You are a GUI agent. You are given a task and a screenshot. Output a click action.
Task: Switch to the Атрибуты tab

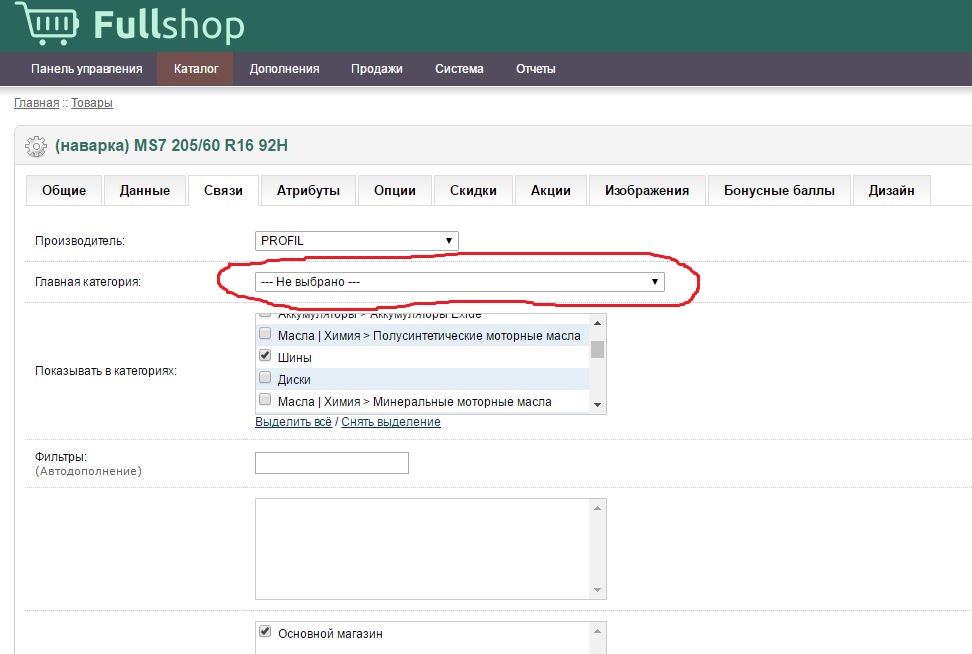tap(308, 190)
